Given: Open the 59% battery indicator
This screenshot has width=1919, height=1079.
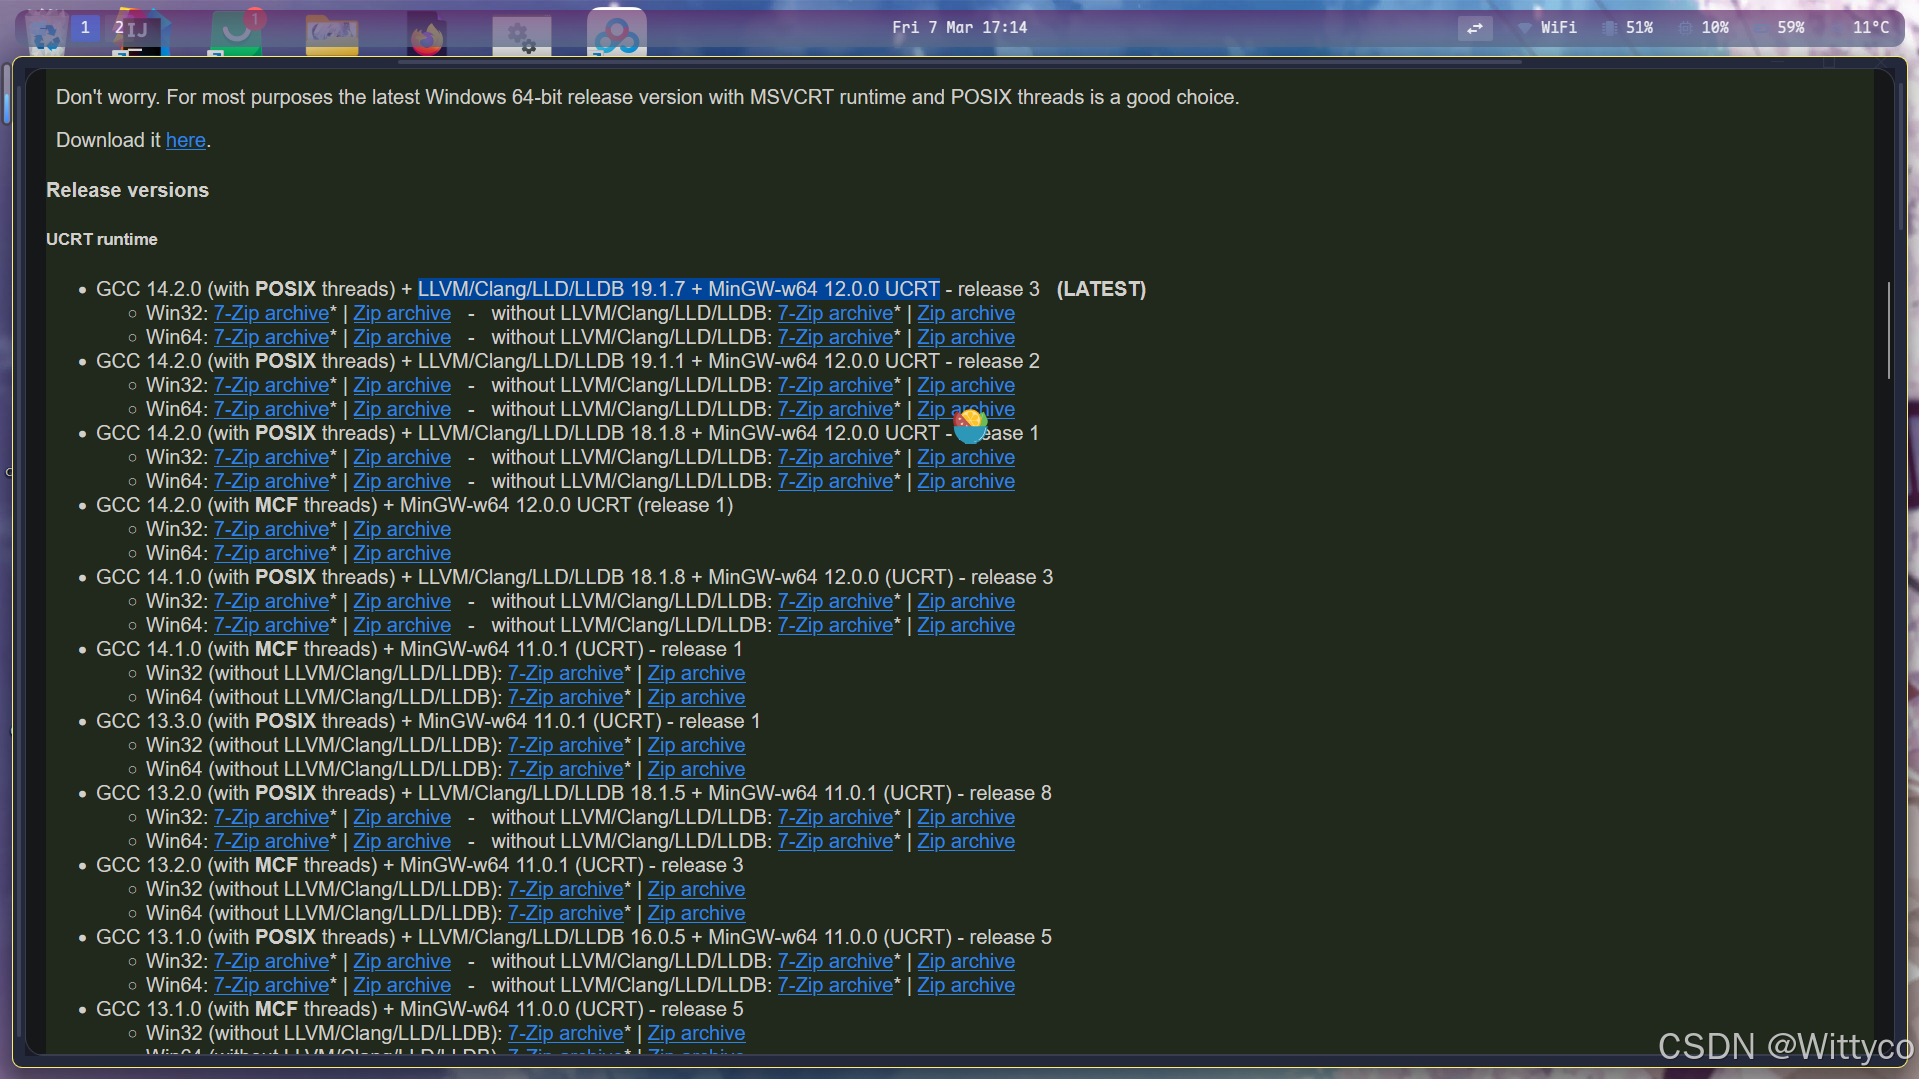Looking at the screenshot, I should pyautogui.click(x=1780, y=28).
